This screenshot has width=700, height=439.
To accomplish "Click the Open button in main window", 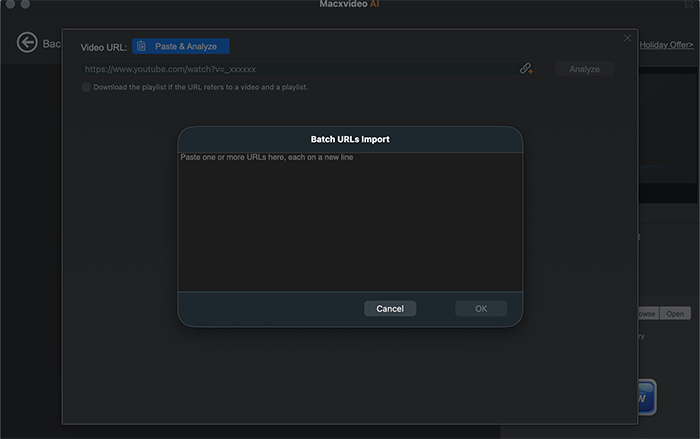I will [675, 314].
